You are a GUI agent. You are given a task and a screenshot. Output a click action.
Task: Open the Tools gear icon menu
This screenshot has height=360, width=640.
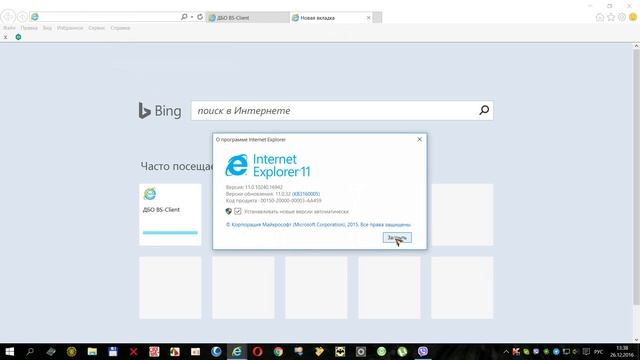click(x=622, y=17)
